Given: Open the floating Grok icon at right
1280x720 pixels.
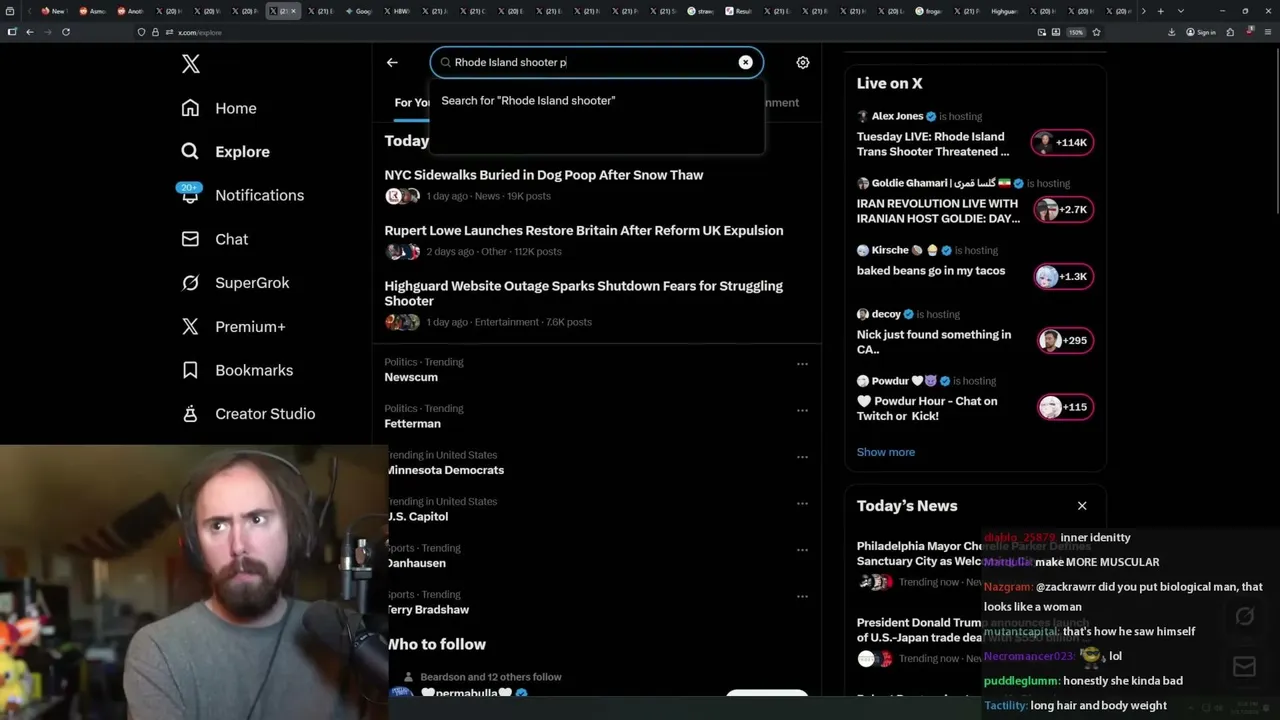Looking at the screenshot, I should pos(1245,616).
